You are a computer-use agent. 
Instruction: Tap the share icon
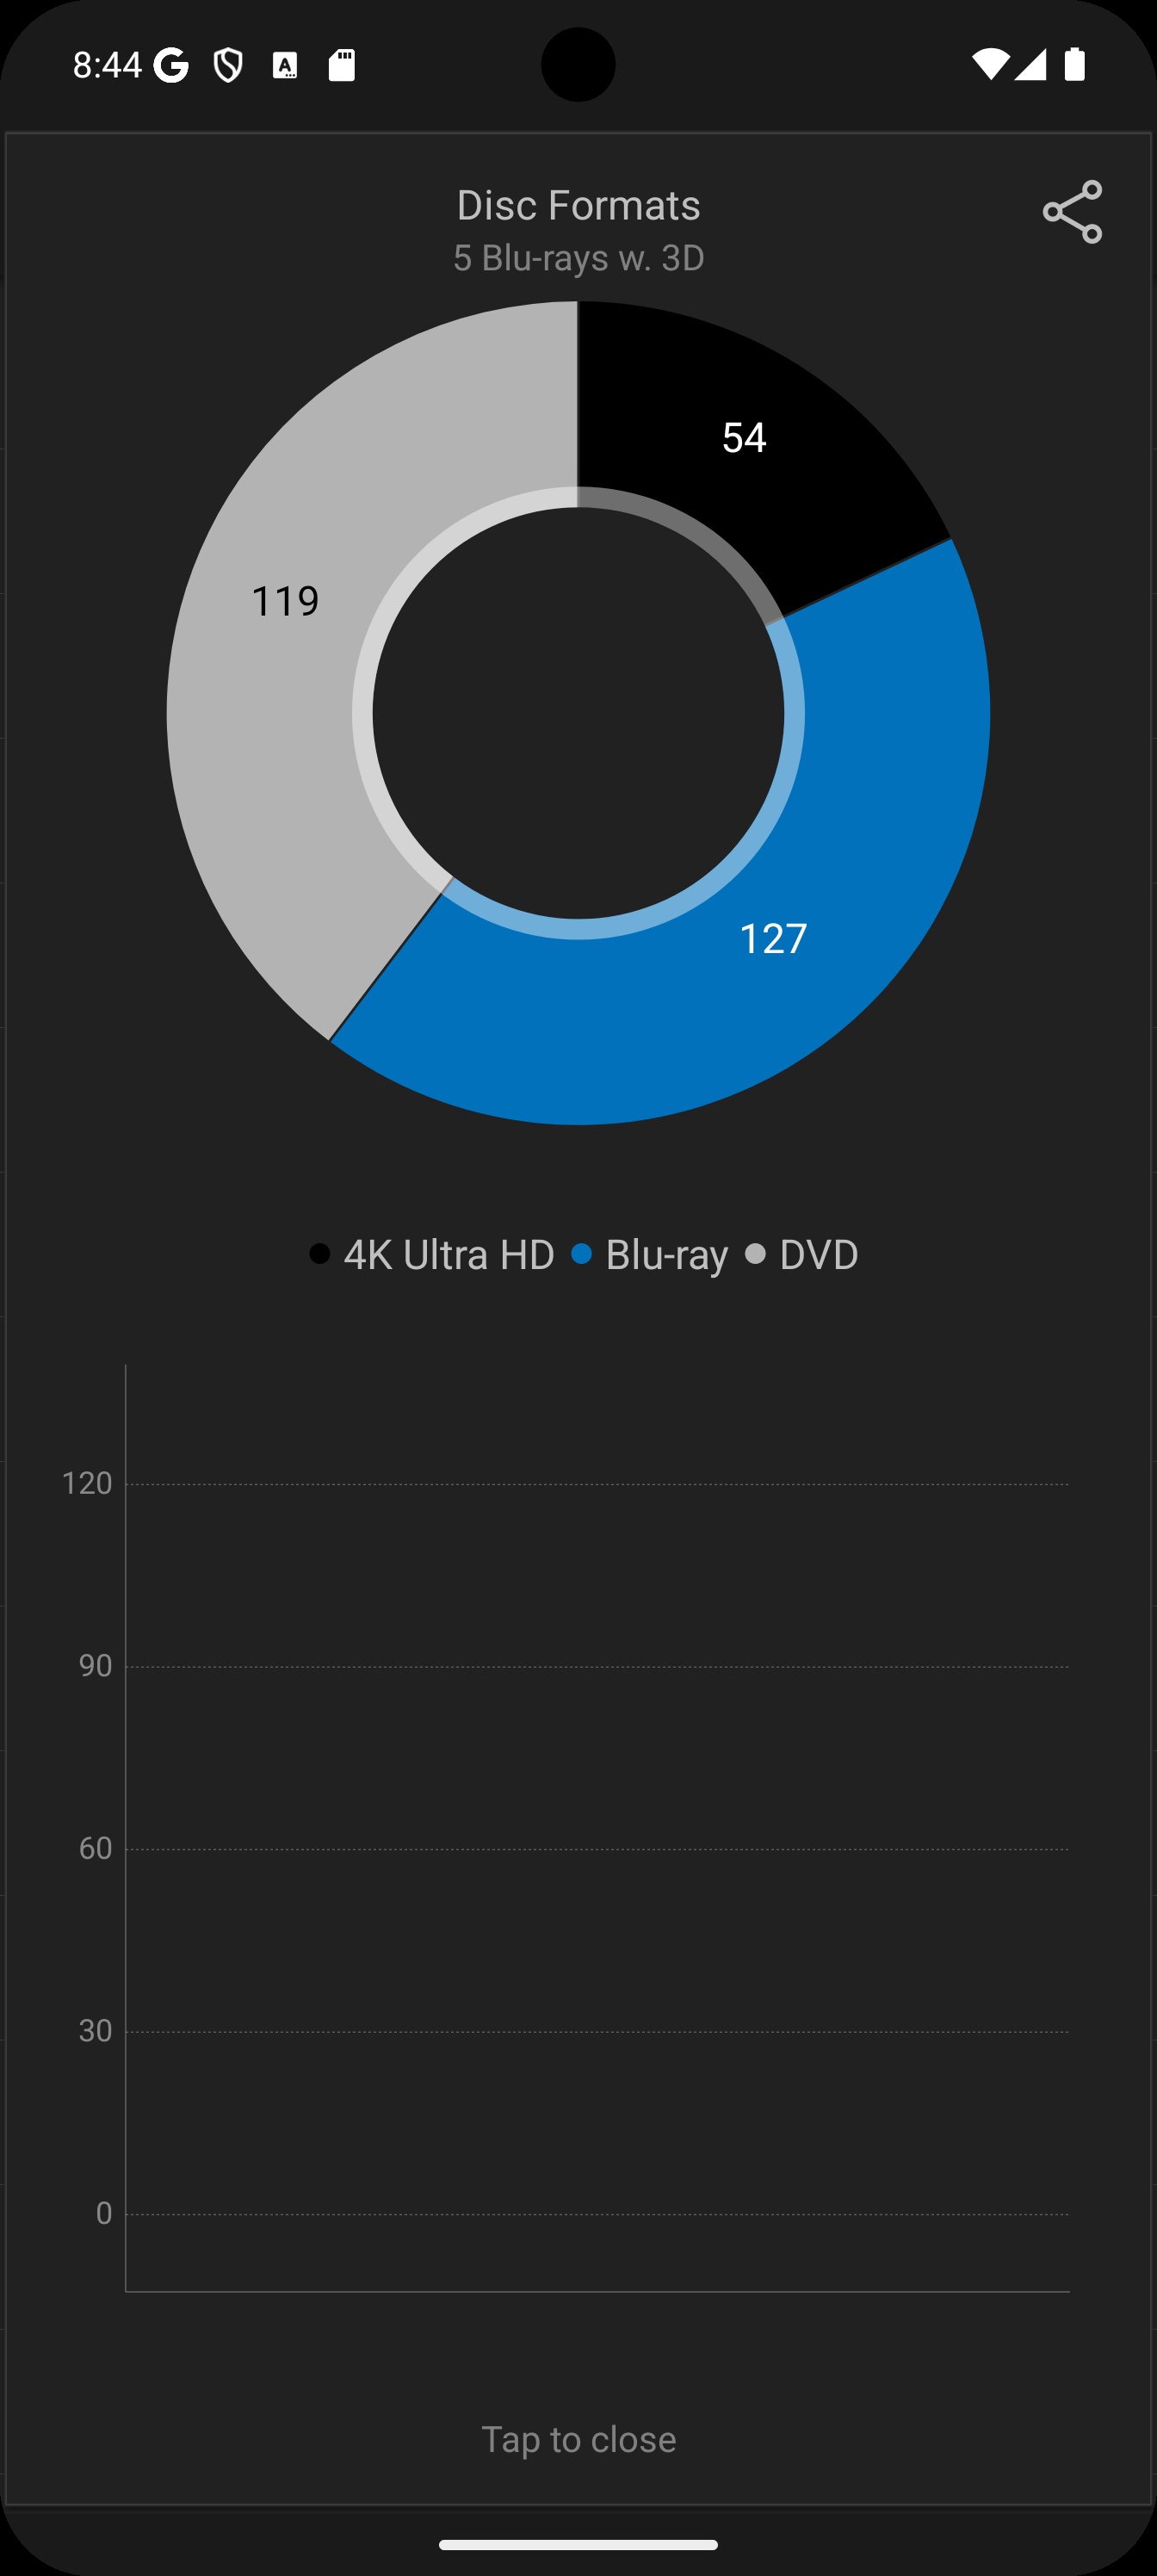pos(1072,212)
